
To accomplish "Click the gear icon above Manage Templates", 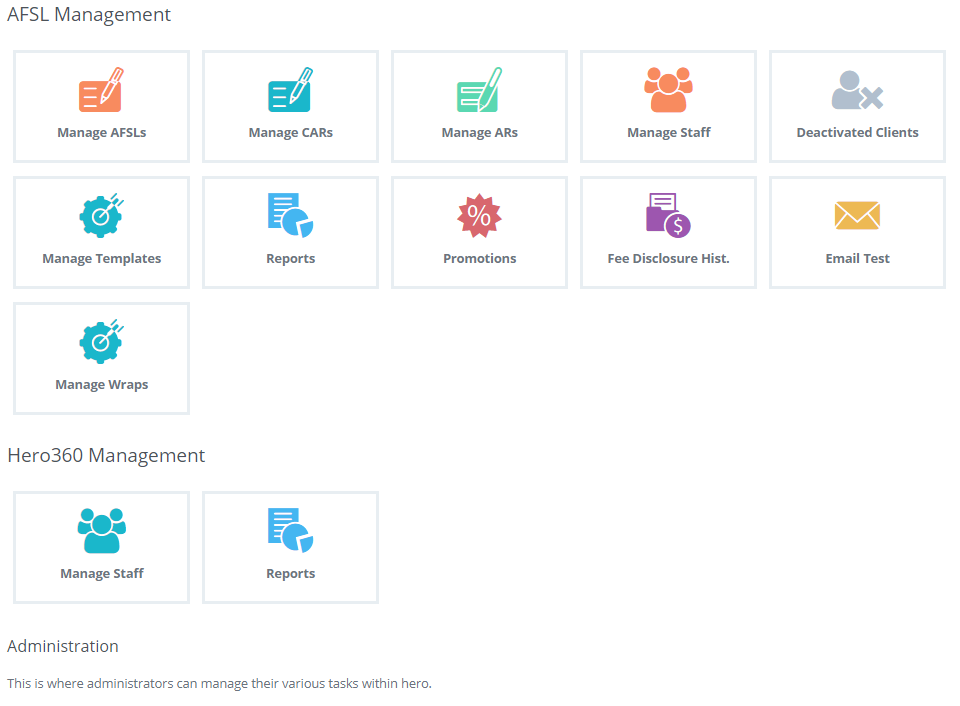I will coord(101,214).
